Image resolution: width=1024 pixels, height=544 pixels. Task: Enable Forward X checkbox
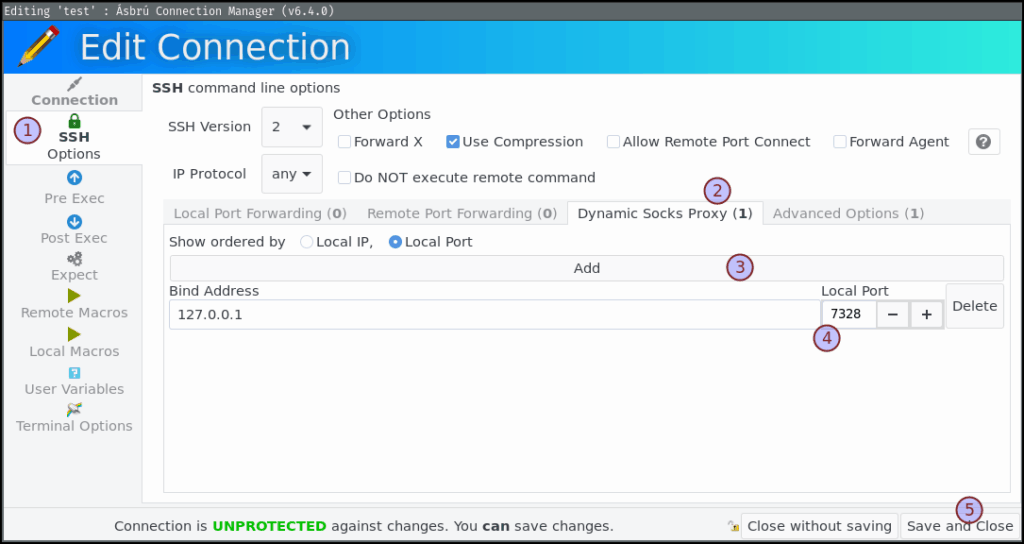(344, 142)
